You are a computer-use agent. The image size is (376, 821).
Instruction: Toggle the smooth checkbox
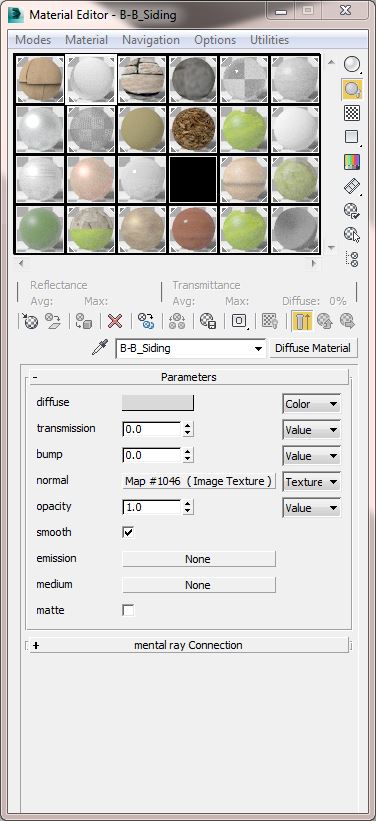click(x=128, y=532)
